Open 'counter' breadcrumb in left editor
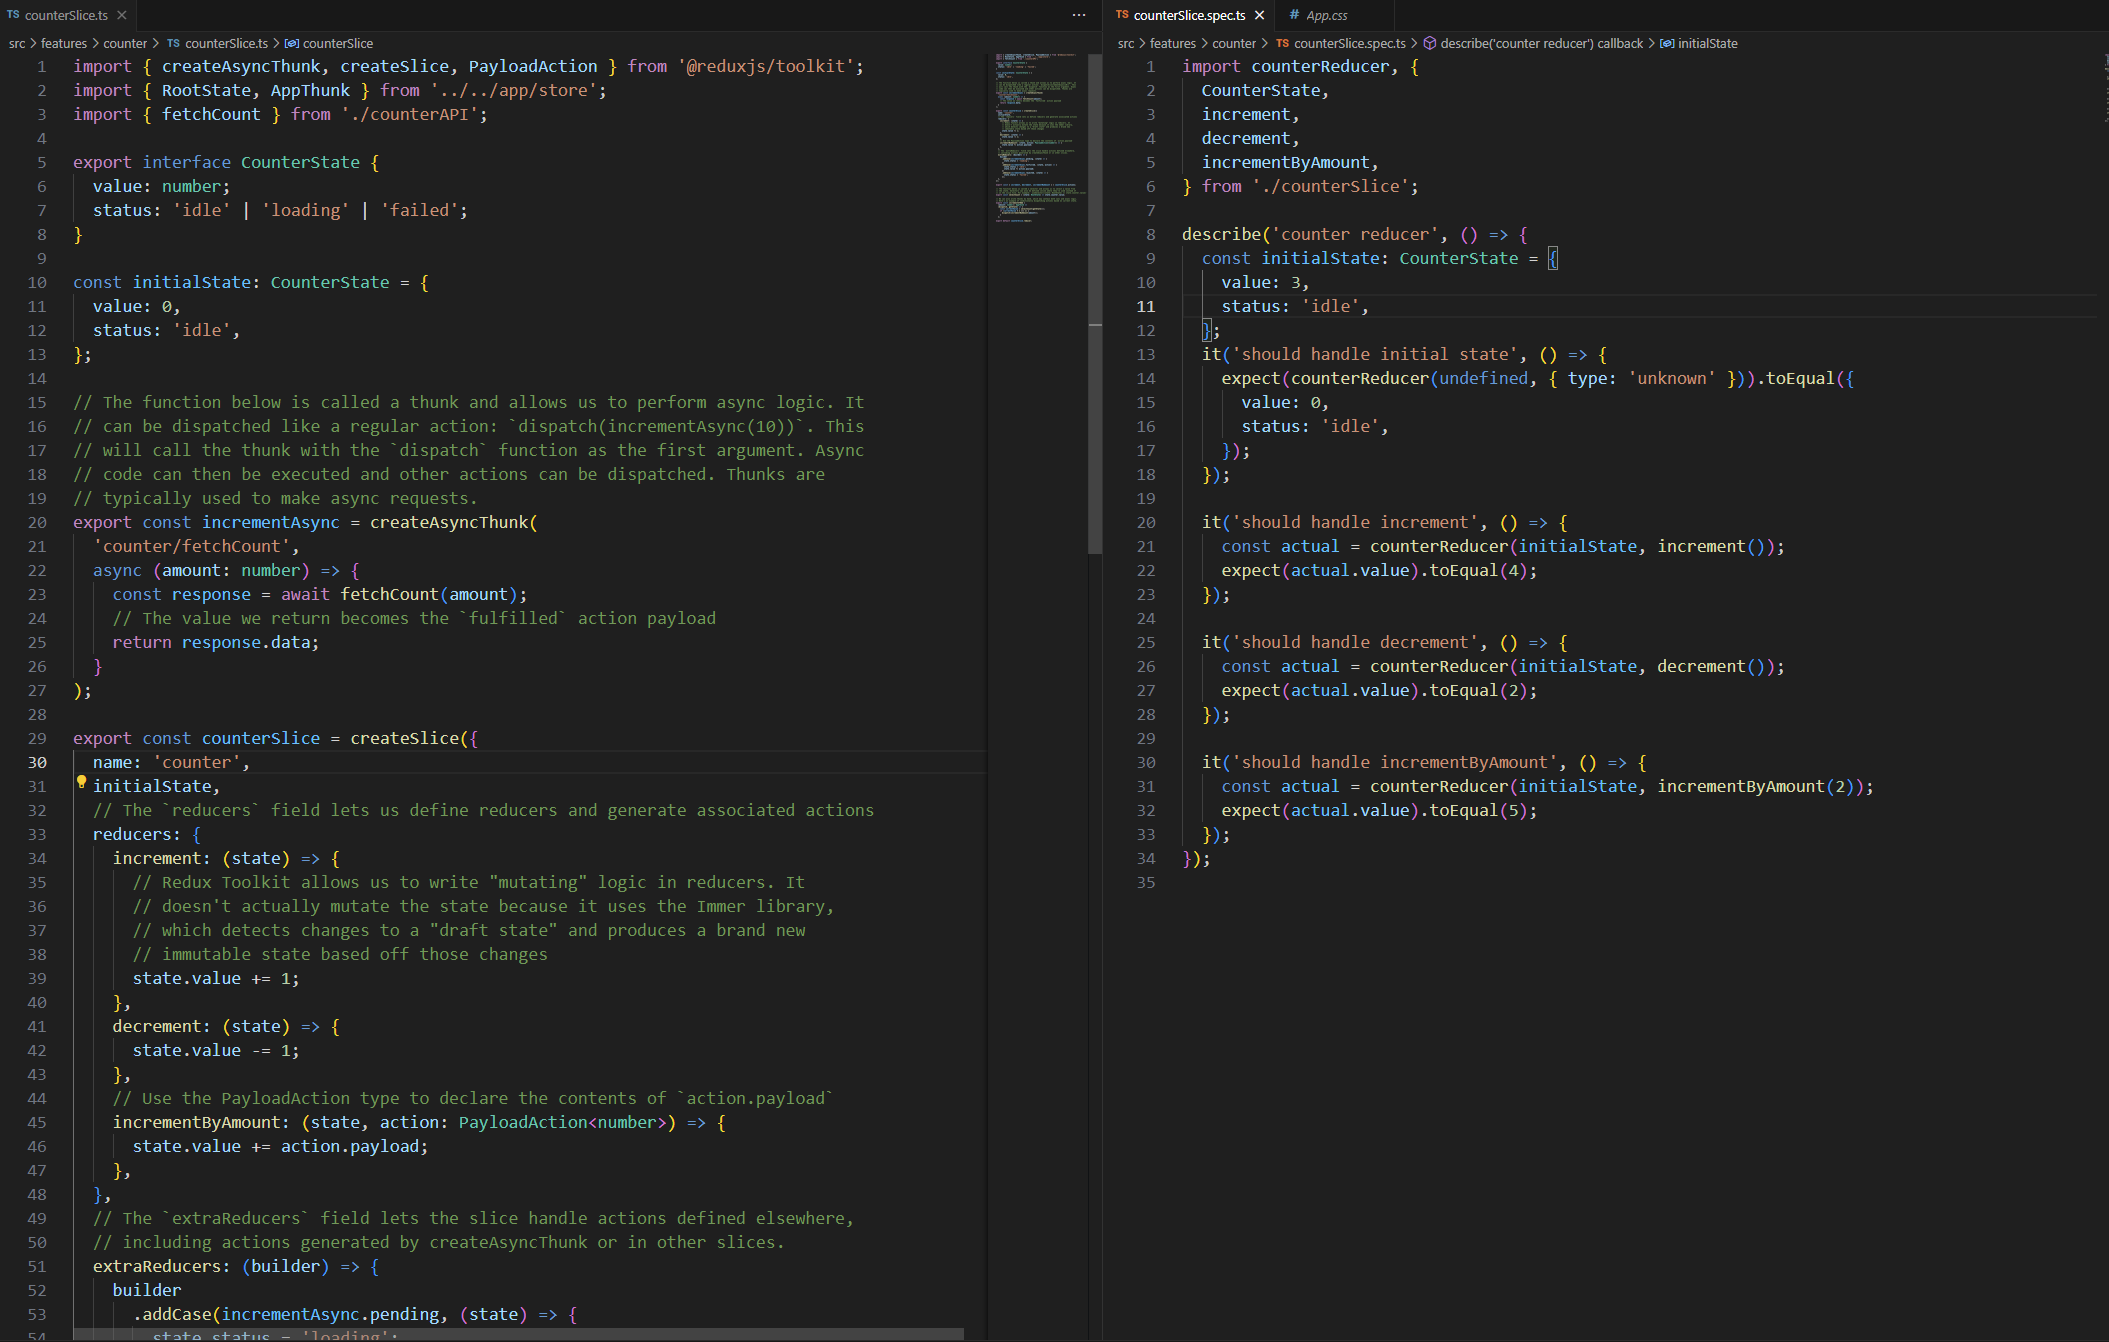2109x1342 pixels. pos(125,43)
